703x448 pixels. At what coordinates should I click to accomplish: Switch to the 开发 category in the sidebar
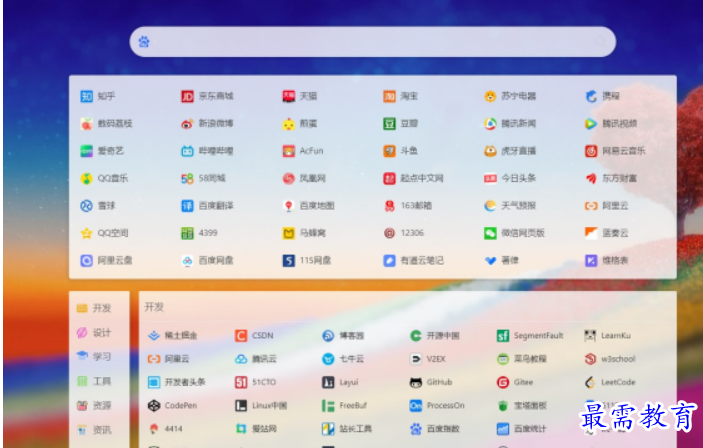point(94,308)
